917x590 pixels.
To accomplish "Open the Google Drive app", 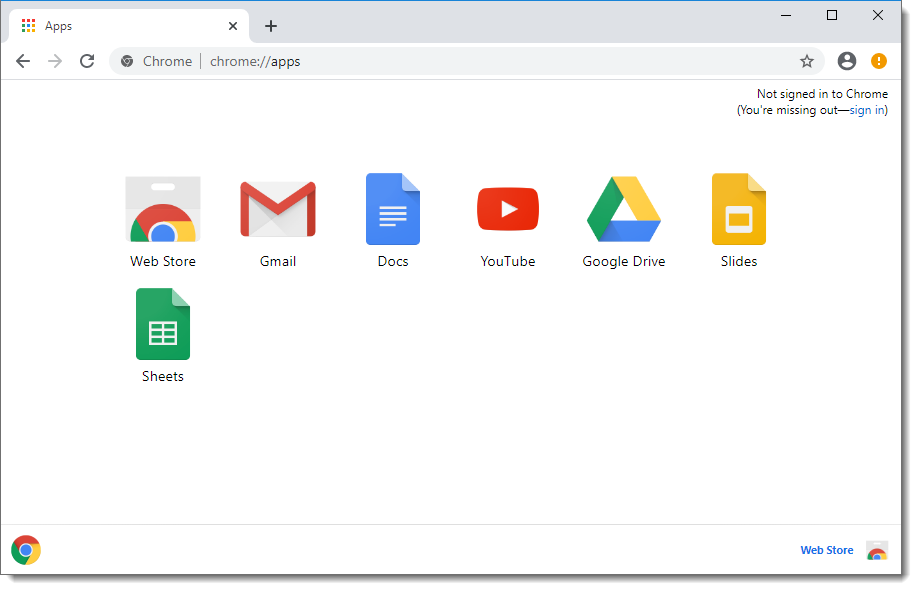I will coord(623,209).
